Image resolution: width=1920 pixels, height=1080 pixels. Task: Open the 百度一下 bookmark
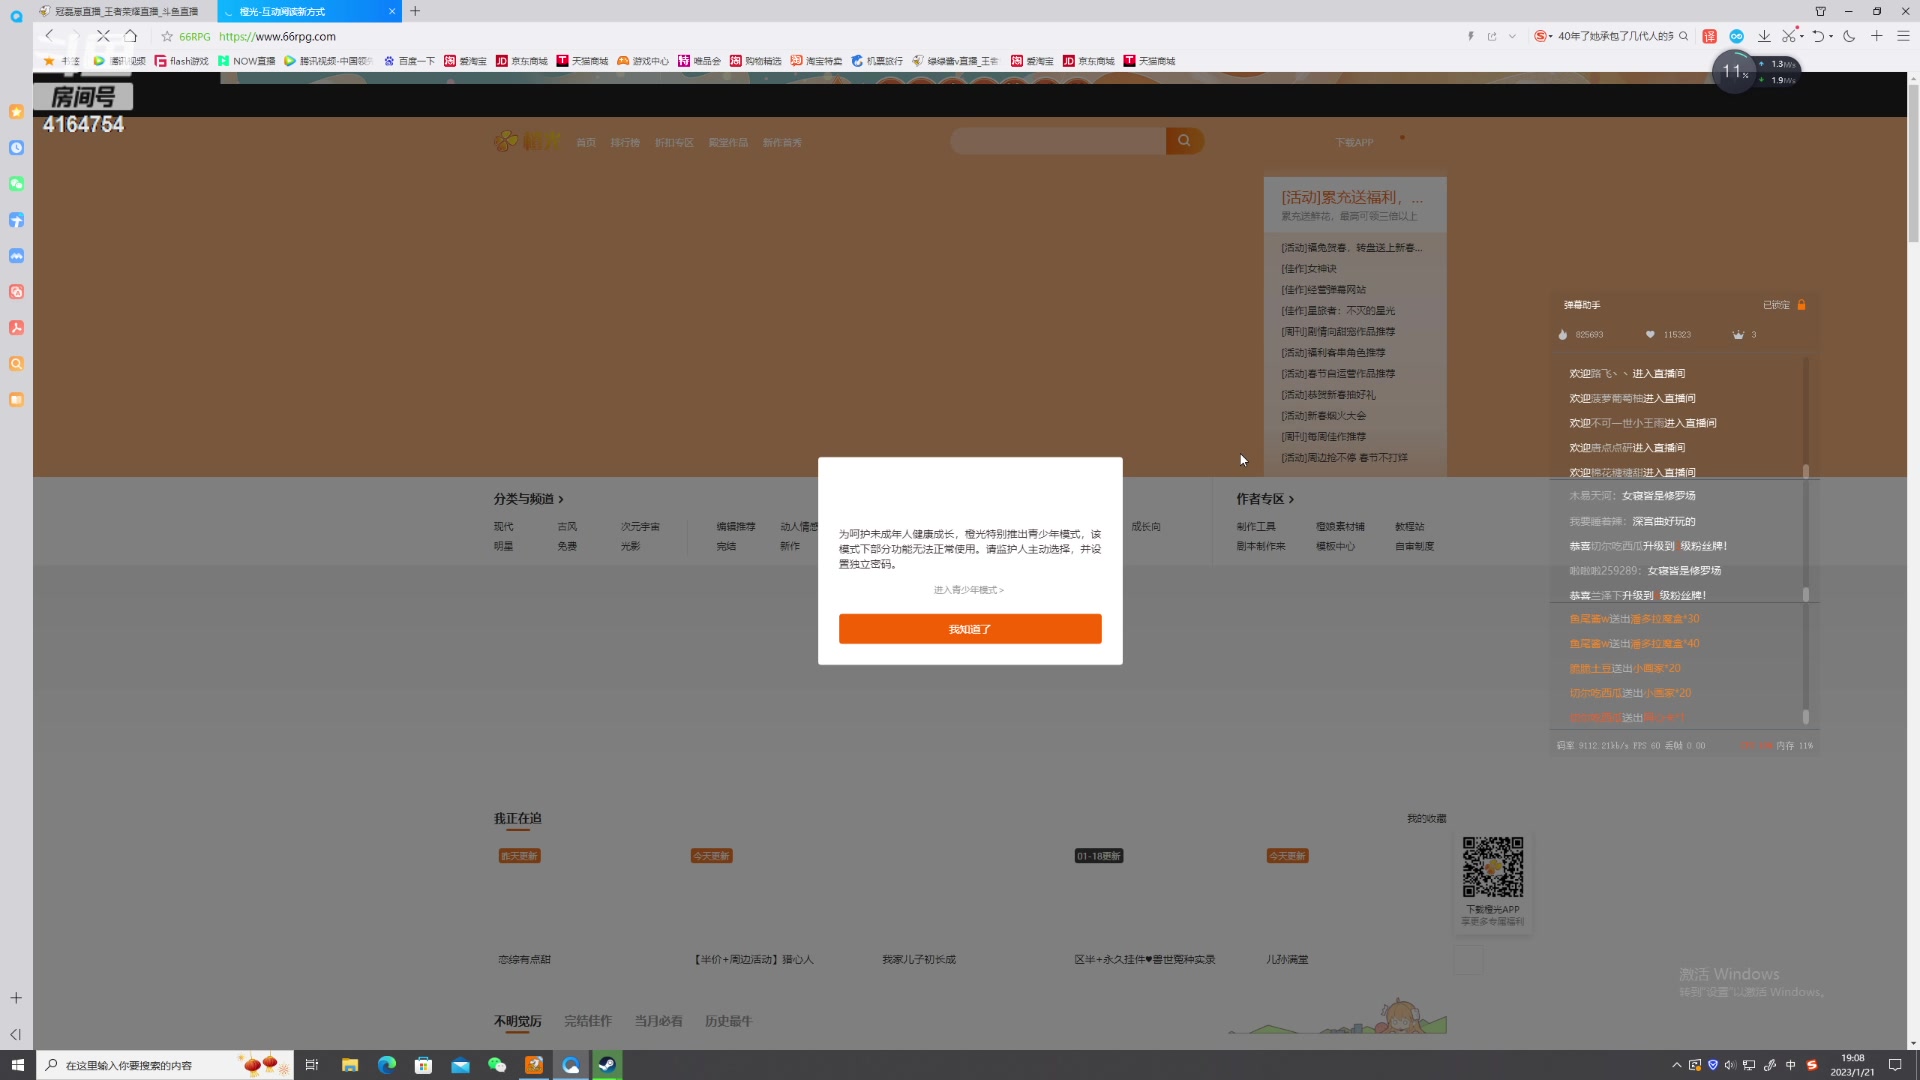tap(410, 61)
